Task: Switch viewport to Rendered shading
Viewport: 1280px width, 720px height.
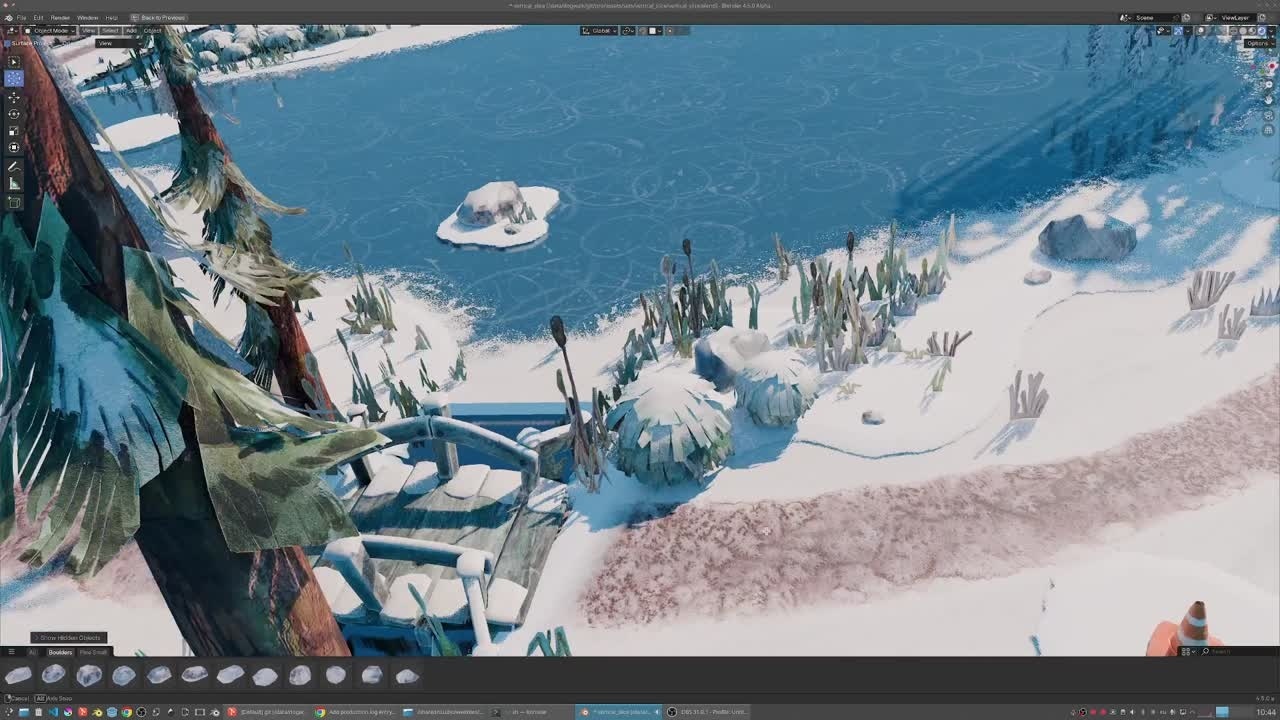Action: pyautogui.click(x=1260, y=31)
